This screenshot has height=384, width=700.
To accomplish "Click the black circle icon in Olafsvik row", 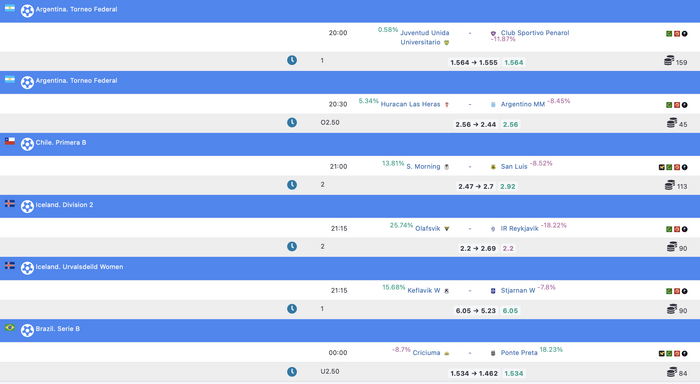I will [684, 229].
